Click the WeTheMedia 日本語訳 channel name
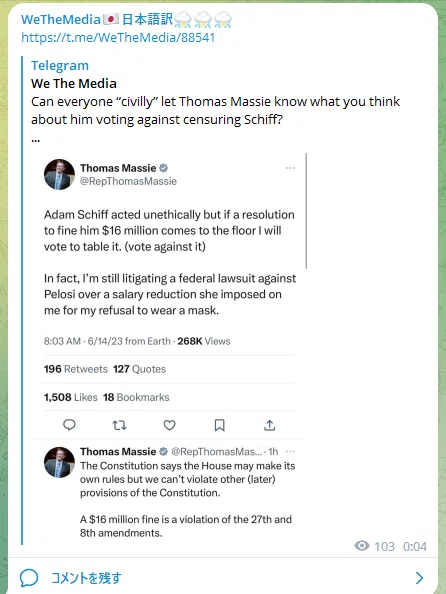Viewport: 446px width, 594px height. [127, 19]
